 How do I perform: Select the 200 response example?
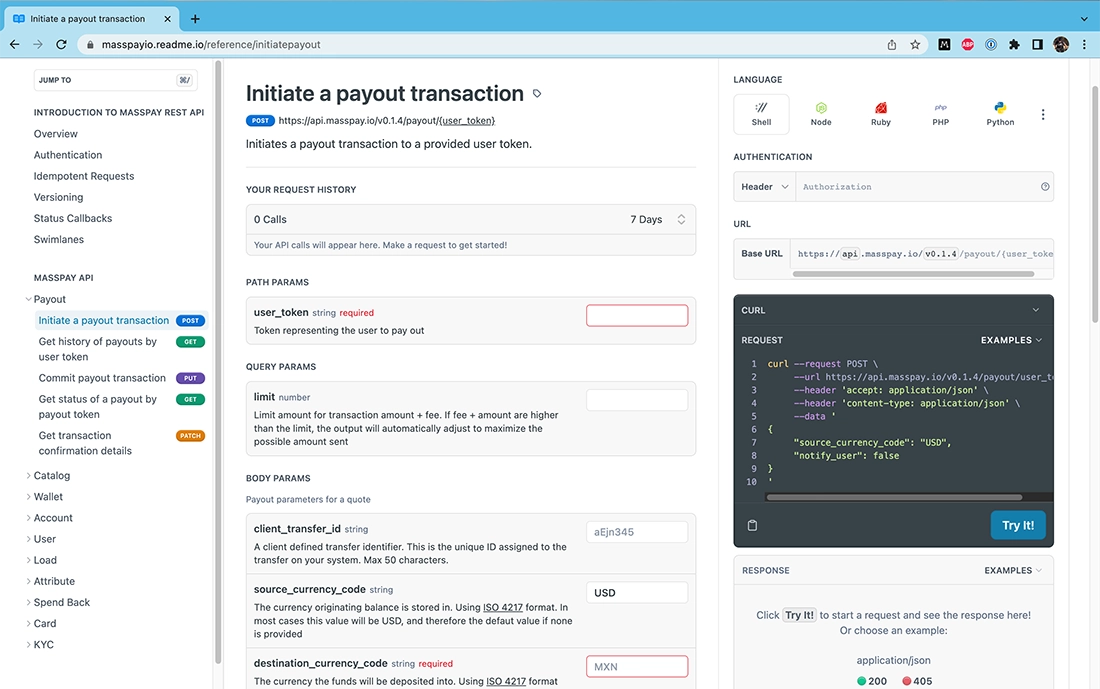[872, 681]
